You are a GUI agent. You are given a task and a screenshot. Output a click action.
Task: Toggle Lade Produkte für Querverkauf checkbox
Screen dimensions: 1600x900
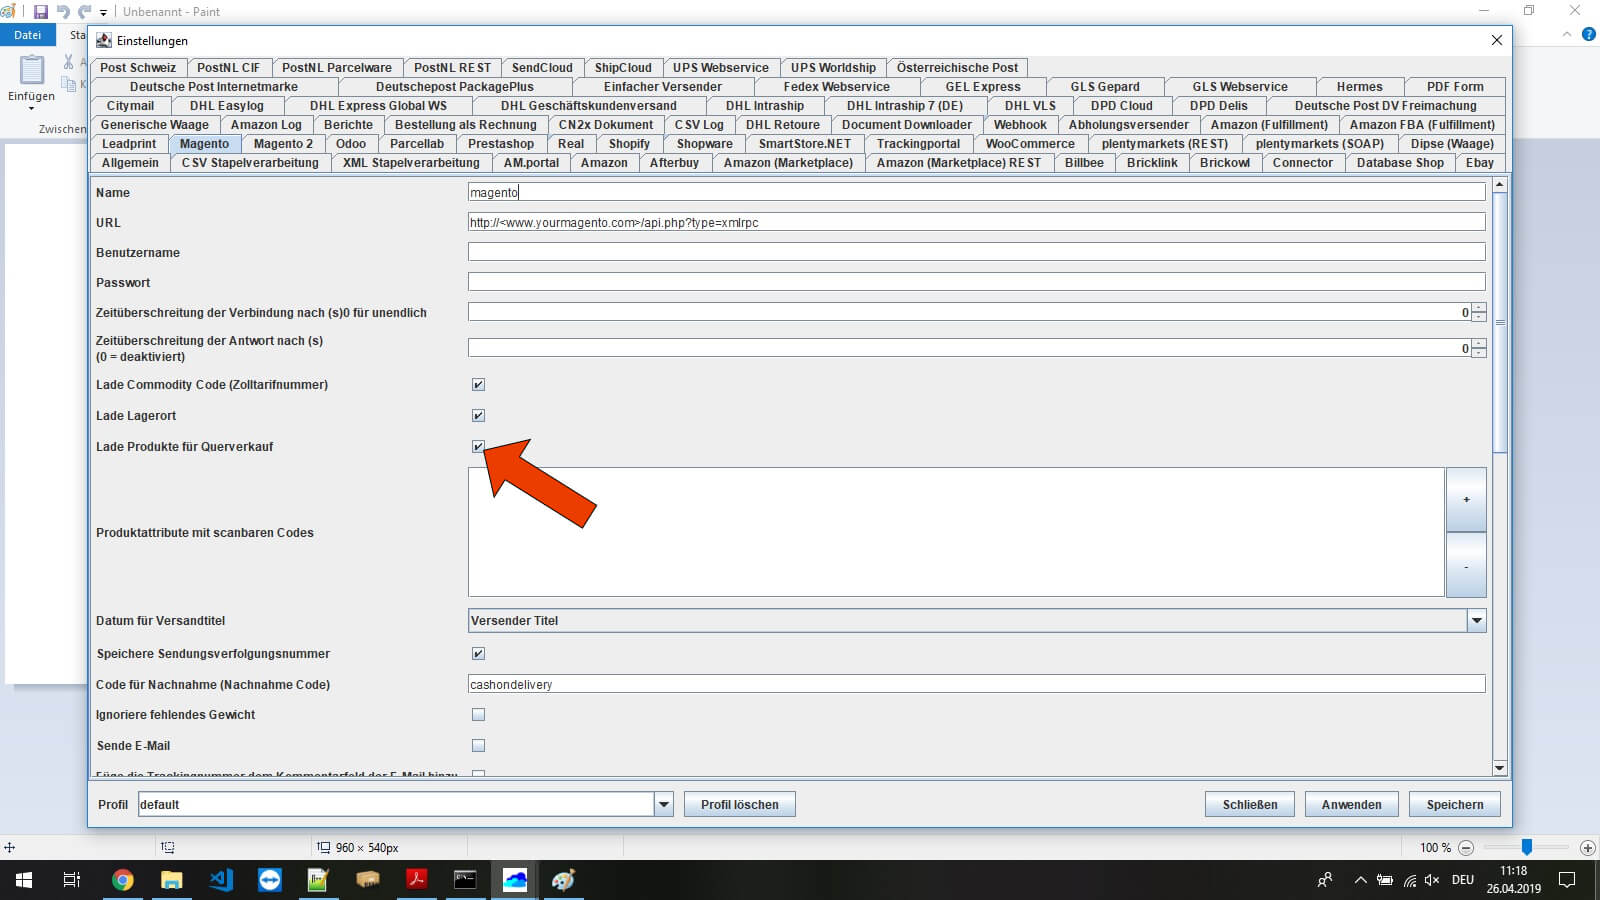478,447
